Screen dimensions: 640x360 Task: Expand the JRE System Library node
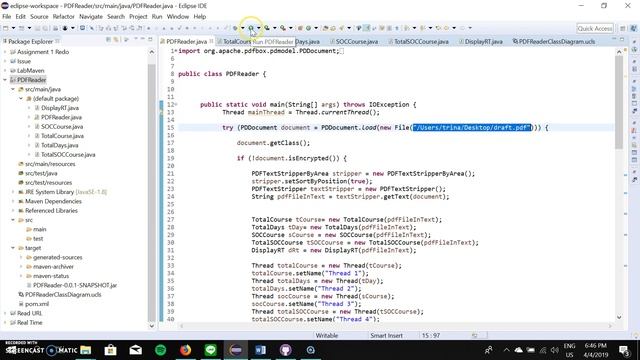pos(13,192)
